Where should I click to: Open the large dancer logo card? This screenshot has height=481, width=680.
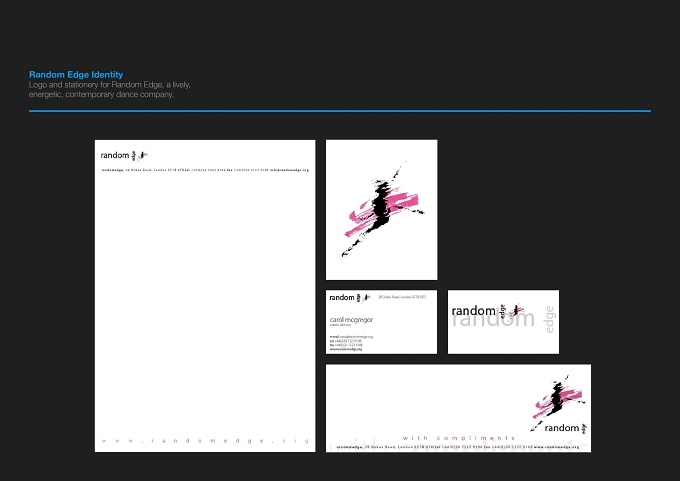tap(382, 209)
